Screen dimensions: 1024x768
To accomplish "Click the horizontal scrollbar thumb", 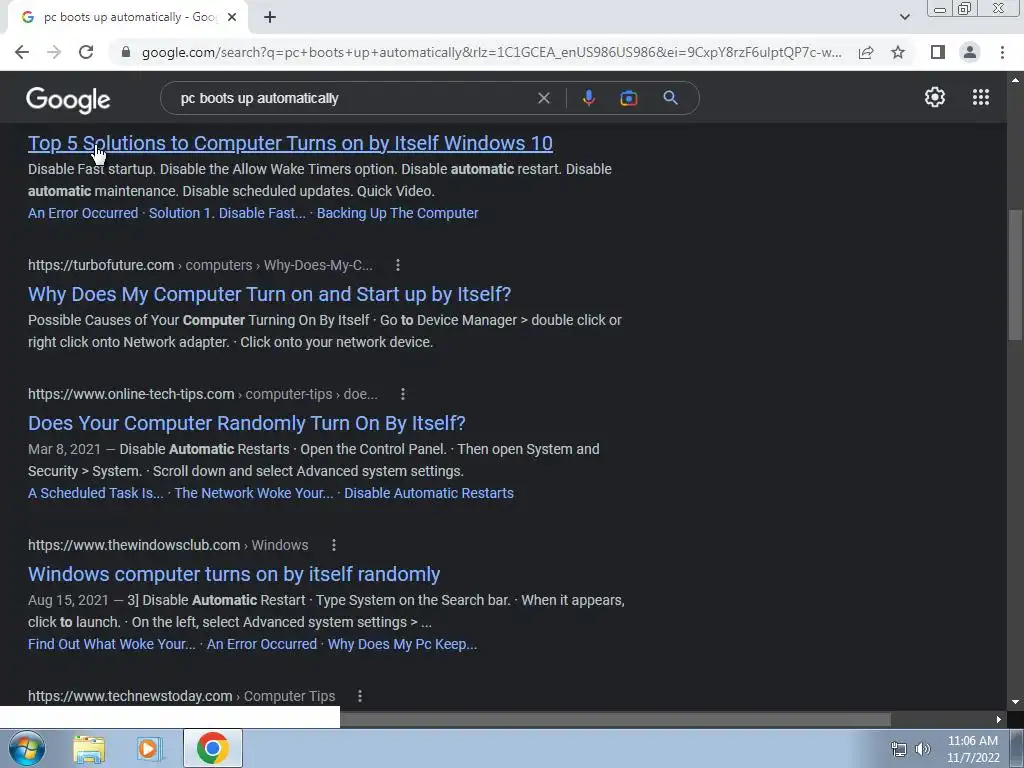I will [615, 720].
